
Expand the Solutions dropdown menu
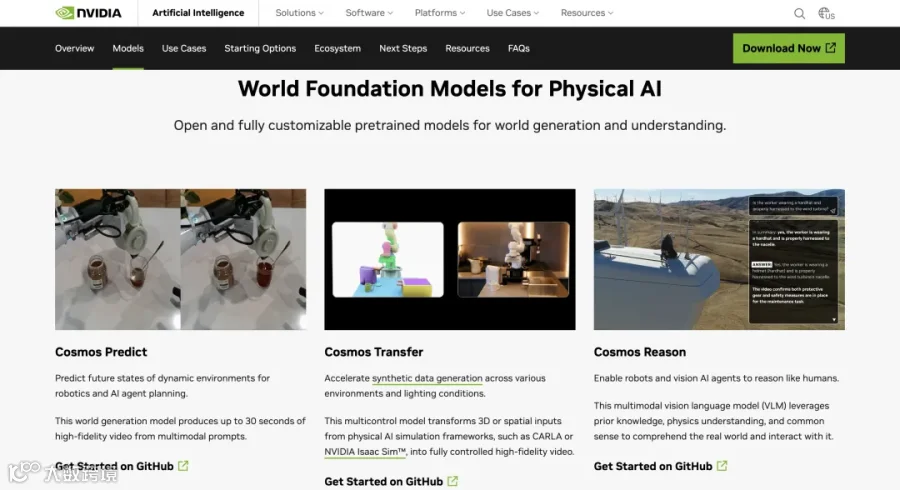click(299, 13)
